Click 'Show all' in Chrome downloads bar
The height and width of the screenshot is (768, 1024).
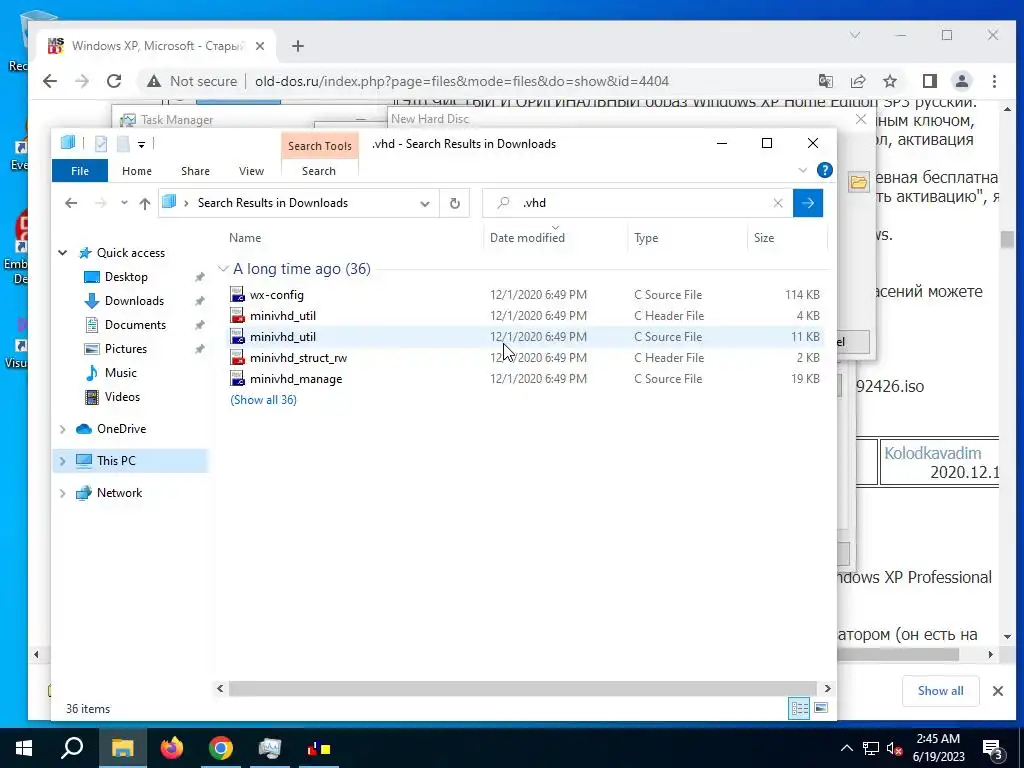tap(940, 691)
